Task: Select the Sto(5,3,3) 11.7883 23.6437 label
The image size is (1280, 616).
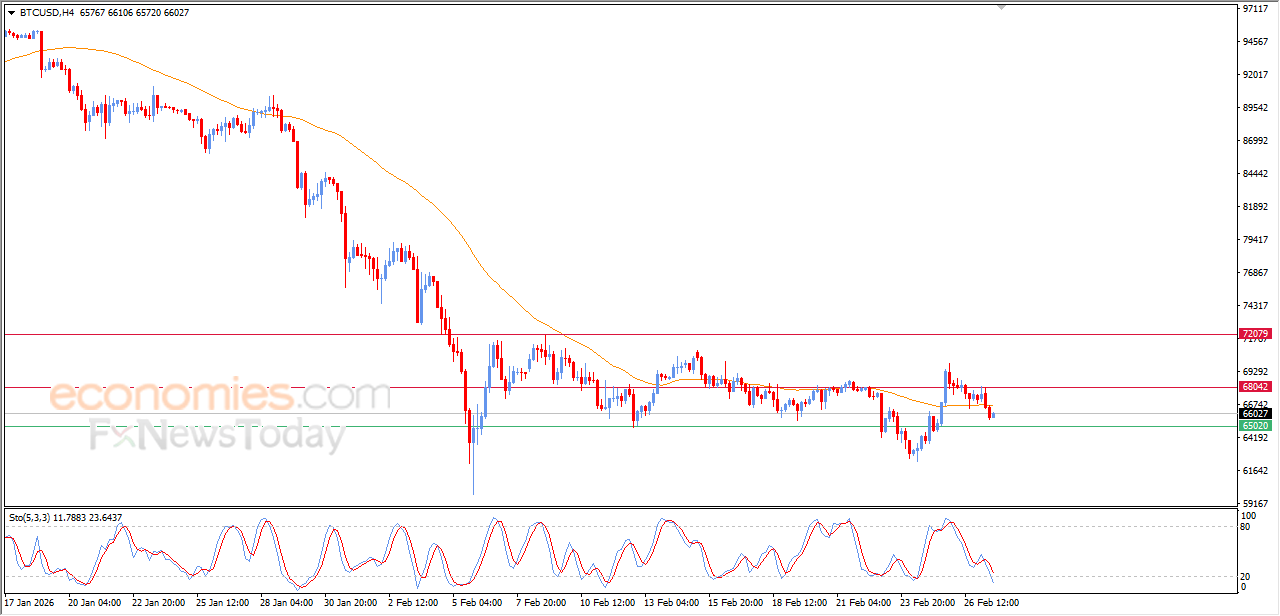Action: coord(65,517)
